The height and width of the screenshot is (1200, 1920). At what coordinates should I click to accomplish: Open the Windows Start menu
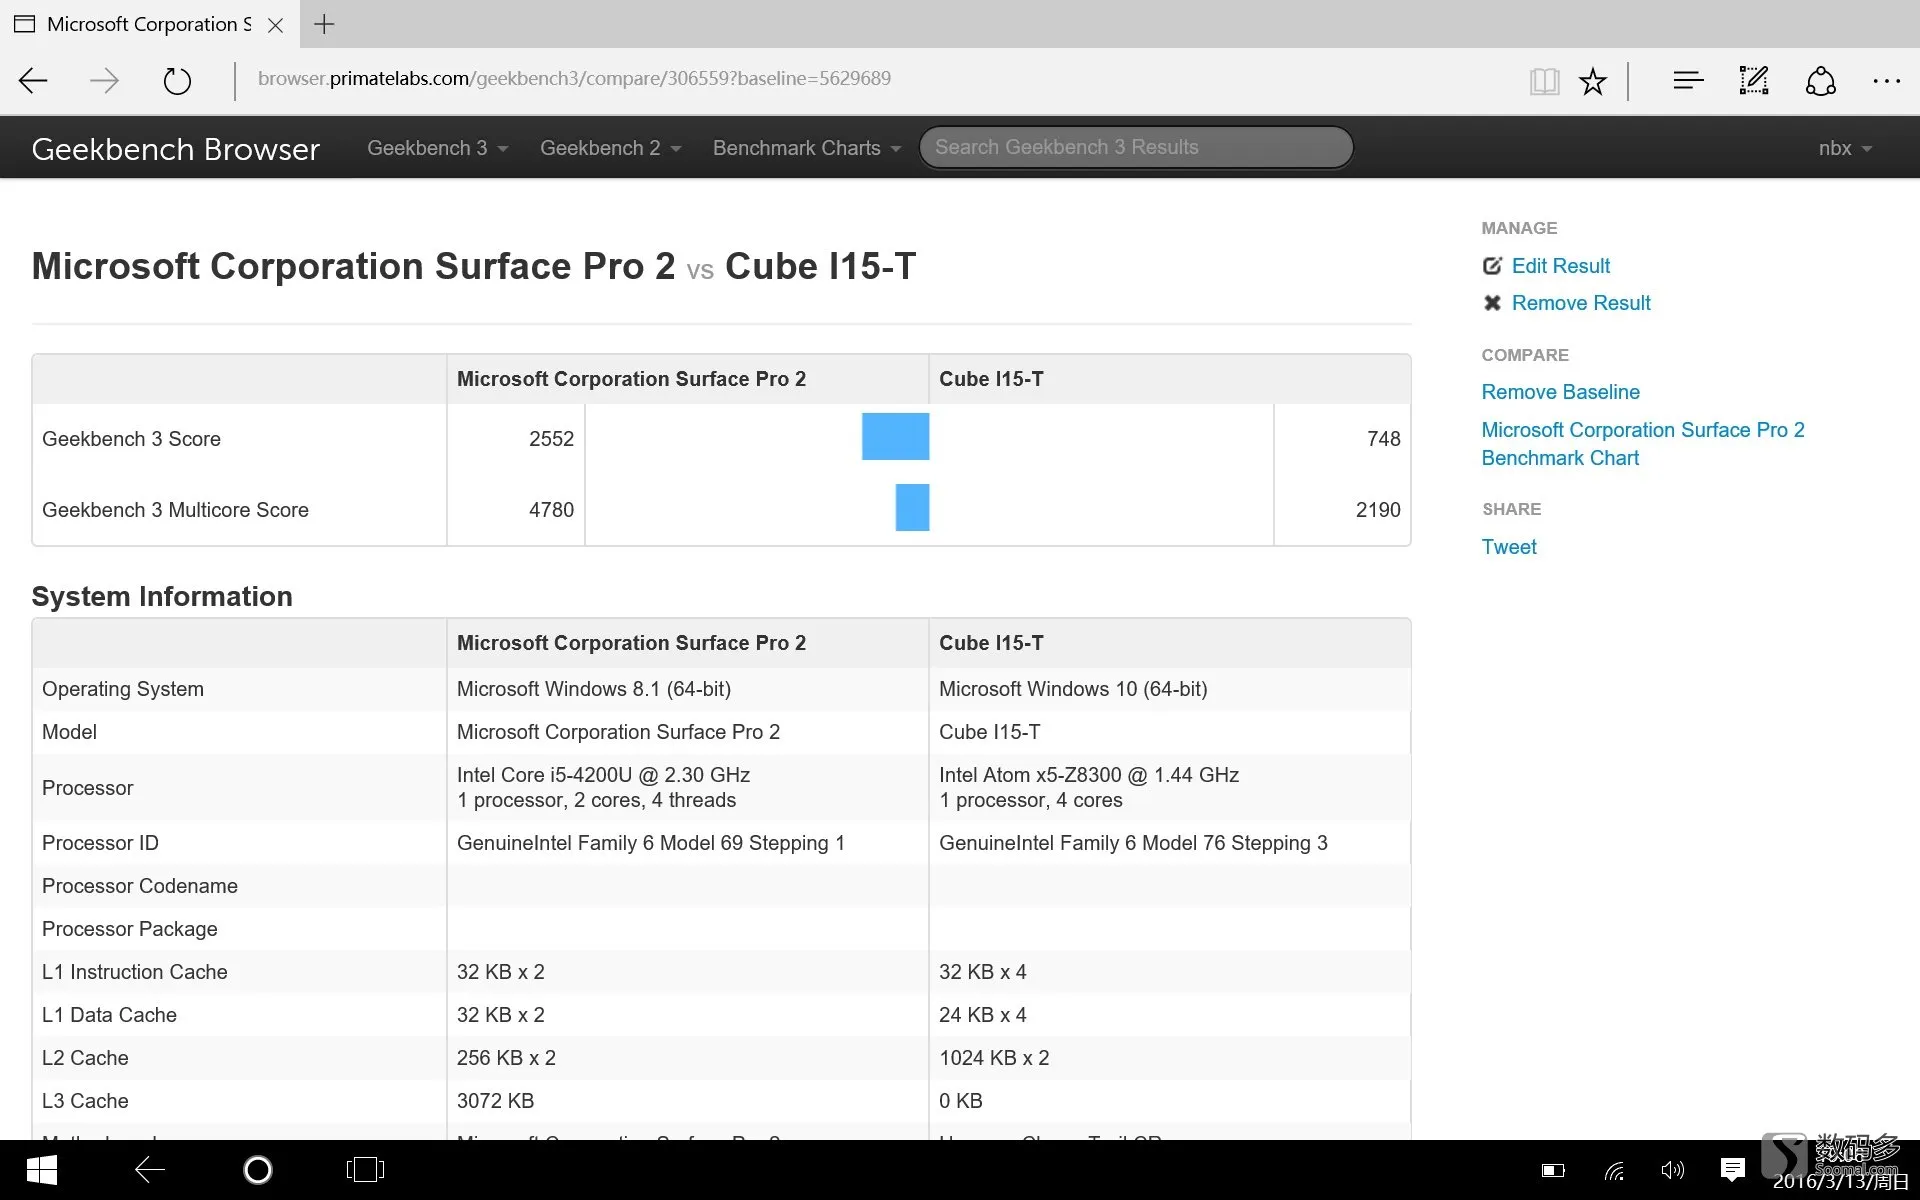click(41, 1170)
